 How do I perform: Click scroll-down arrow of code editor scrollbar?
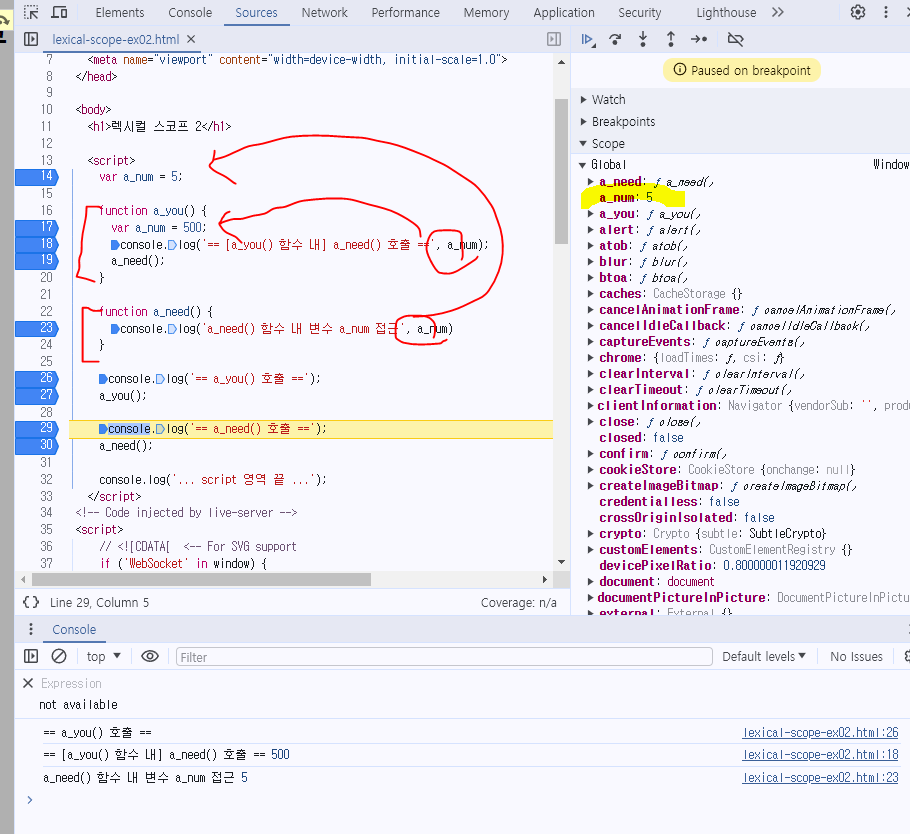click(561, 562)
